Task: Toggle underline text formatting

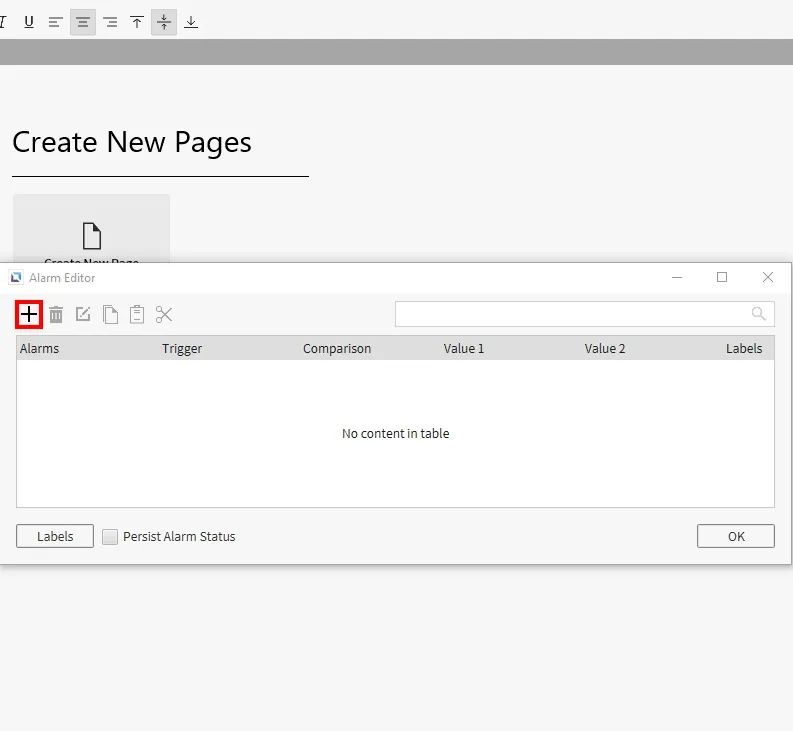Action: pos(29,22)
